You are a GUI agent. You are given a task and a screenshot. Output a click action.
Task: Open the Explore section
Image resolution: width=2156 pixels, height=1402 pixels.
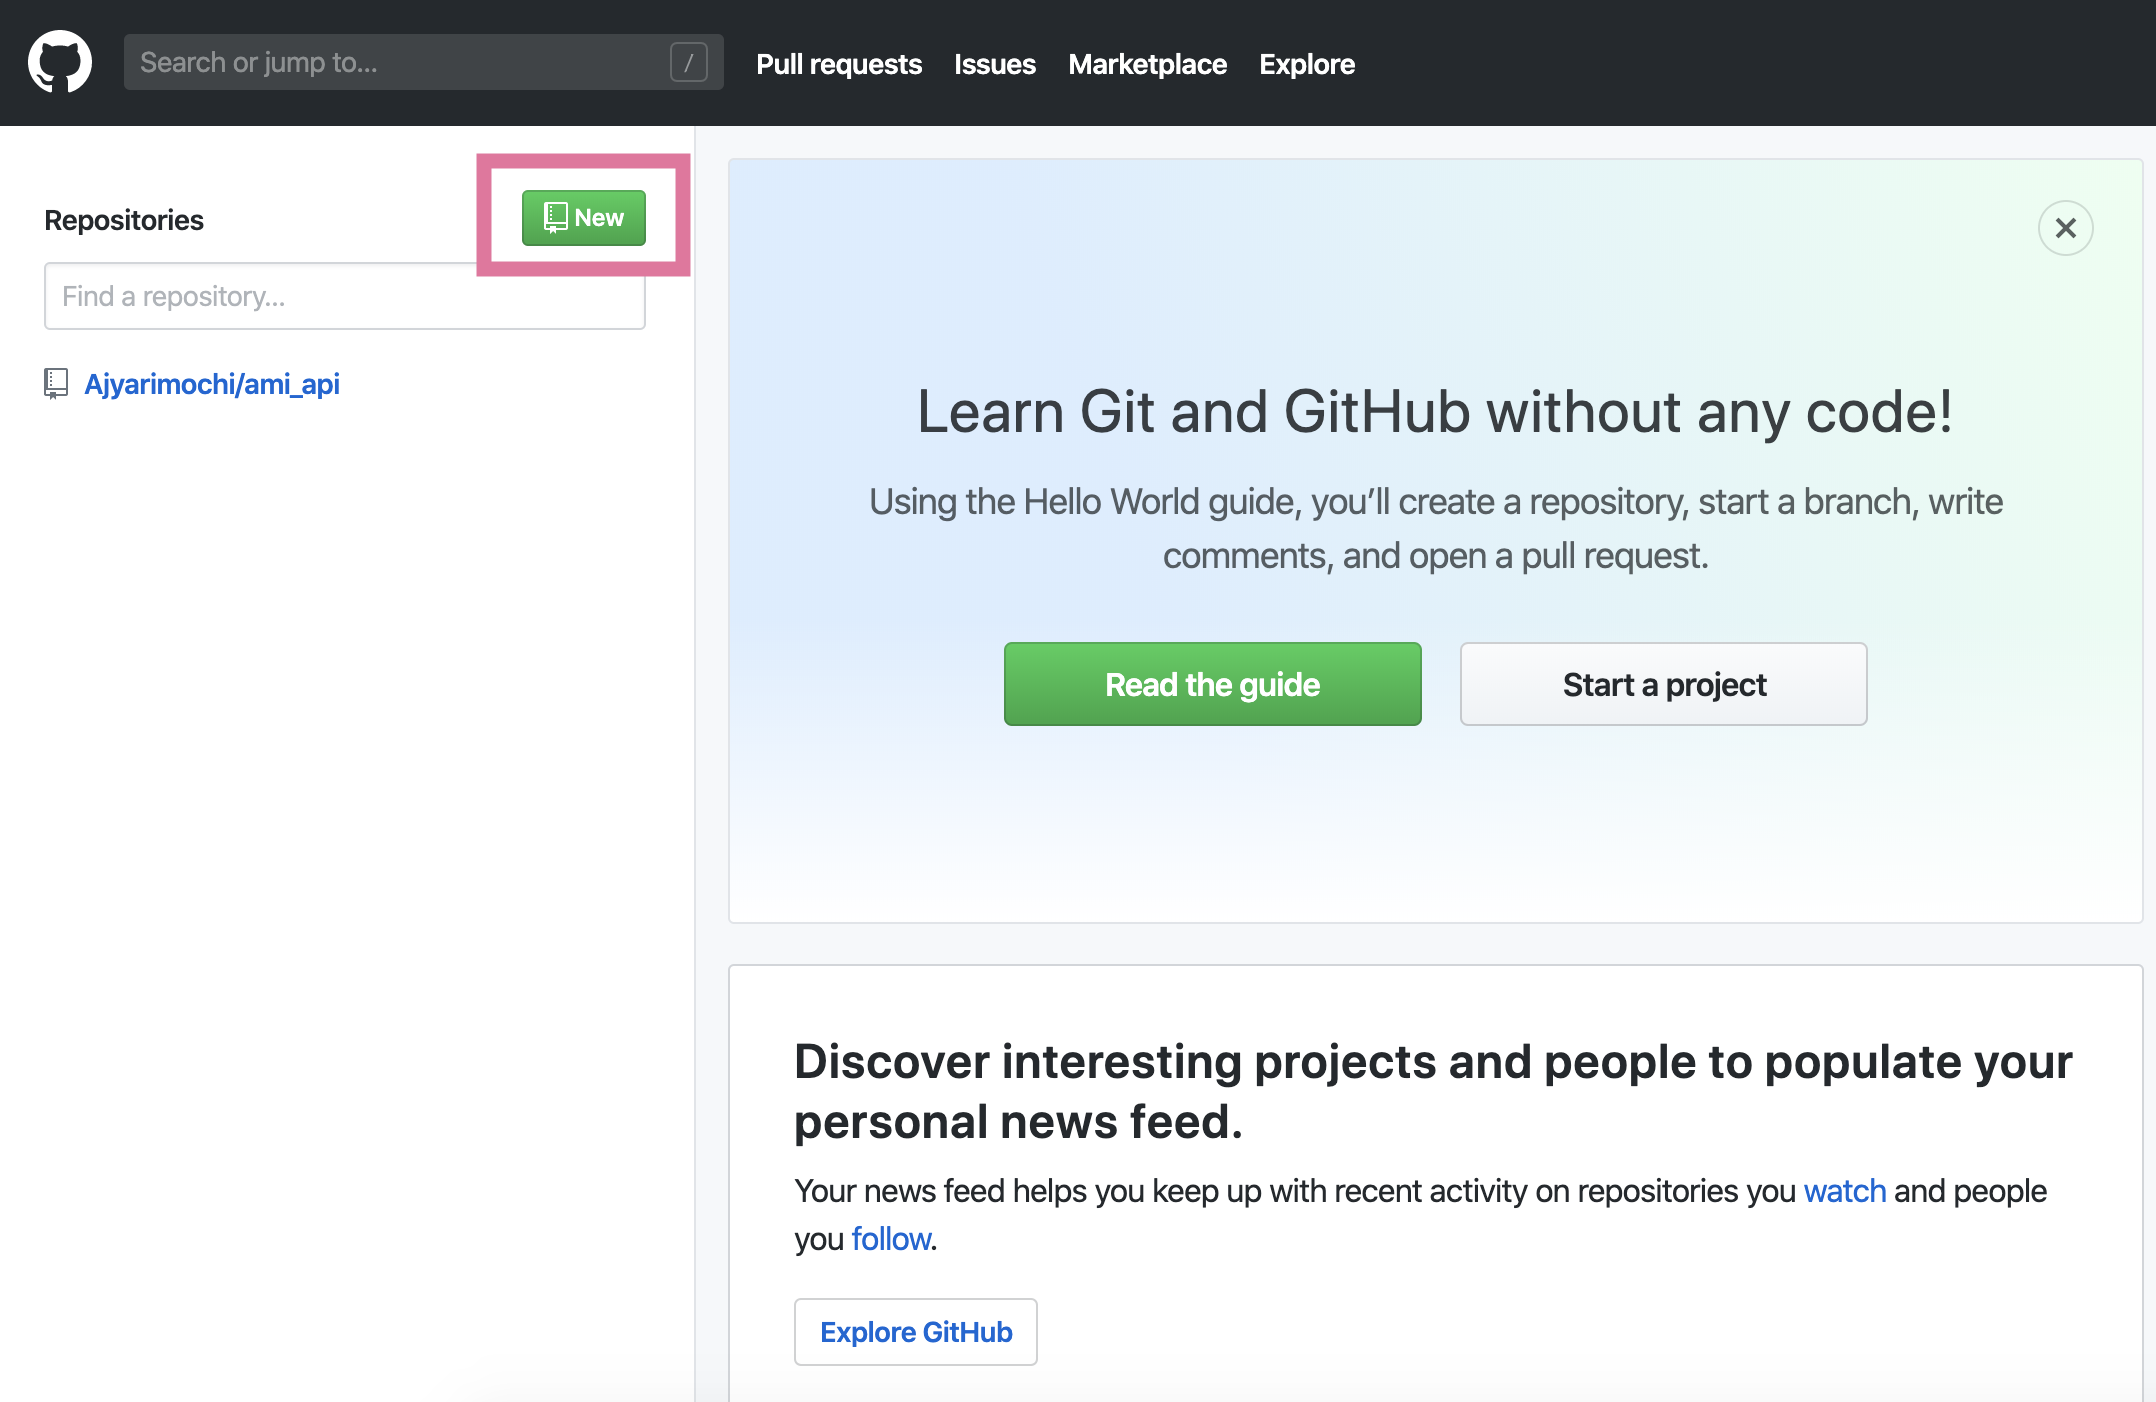coord(1307,63)
